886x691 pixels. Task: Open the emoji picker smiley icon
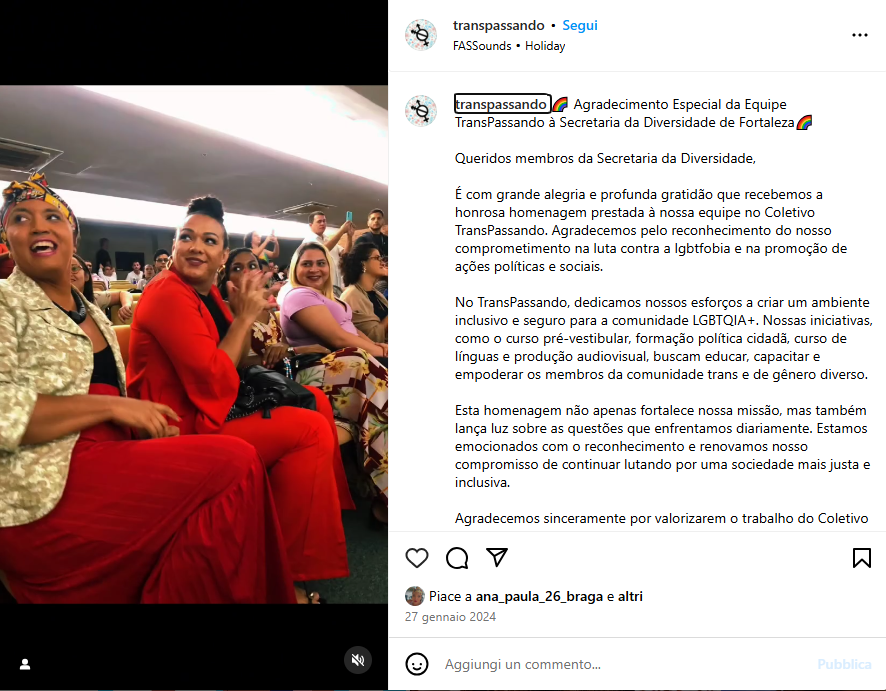coord(417,664)
